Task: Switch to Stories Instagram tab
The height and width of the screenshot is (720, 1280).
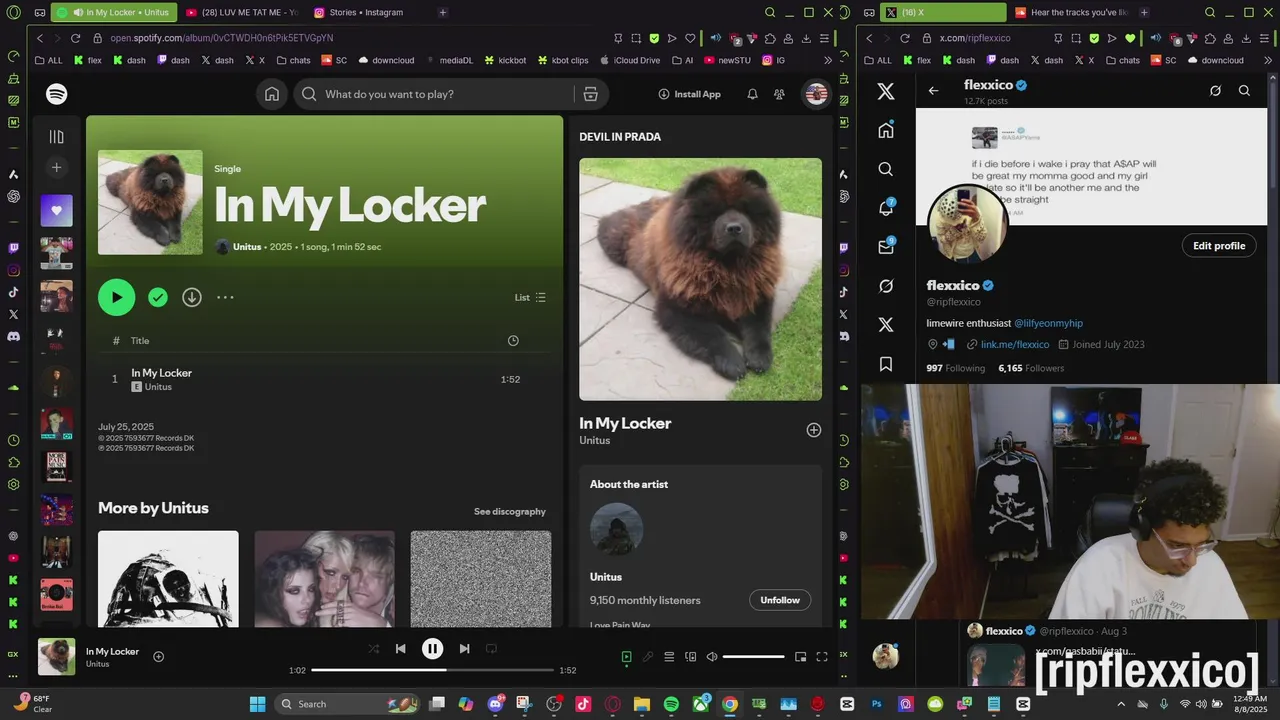Action: pos(366,12)
